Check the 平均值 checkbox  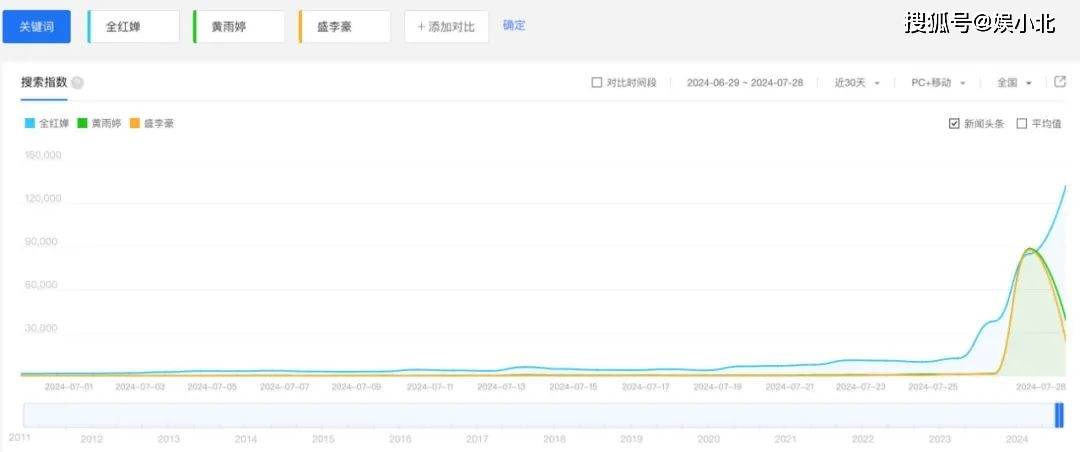click(1021, 124)
